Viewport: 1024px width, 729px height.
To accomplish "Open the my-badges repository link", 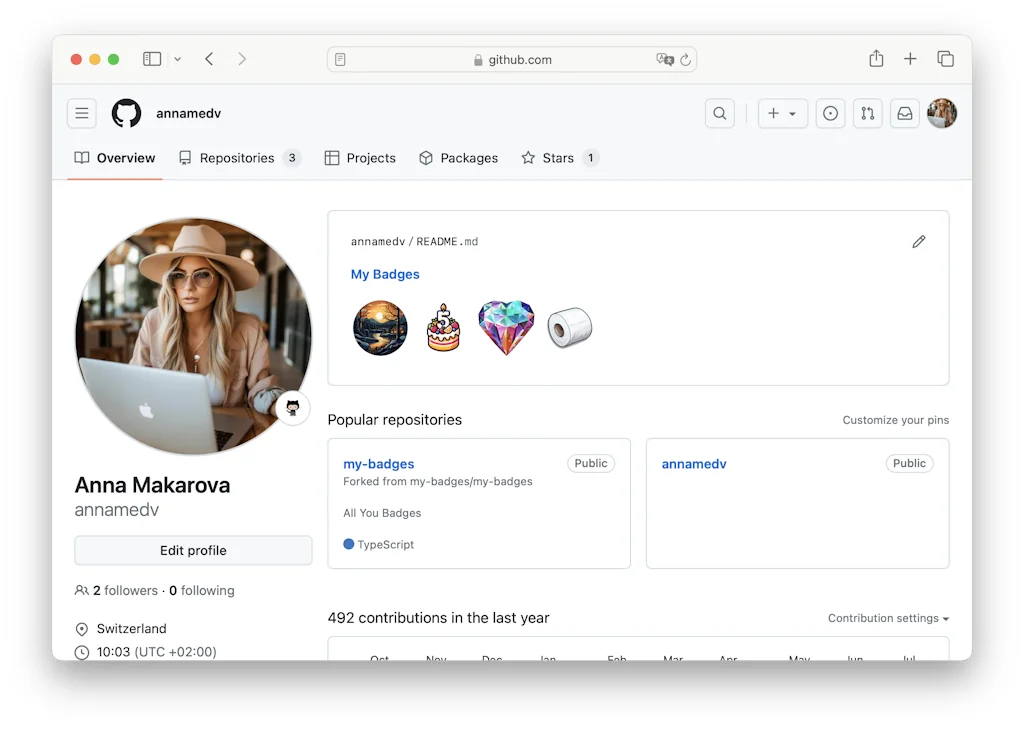I will pos(379,464).
